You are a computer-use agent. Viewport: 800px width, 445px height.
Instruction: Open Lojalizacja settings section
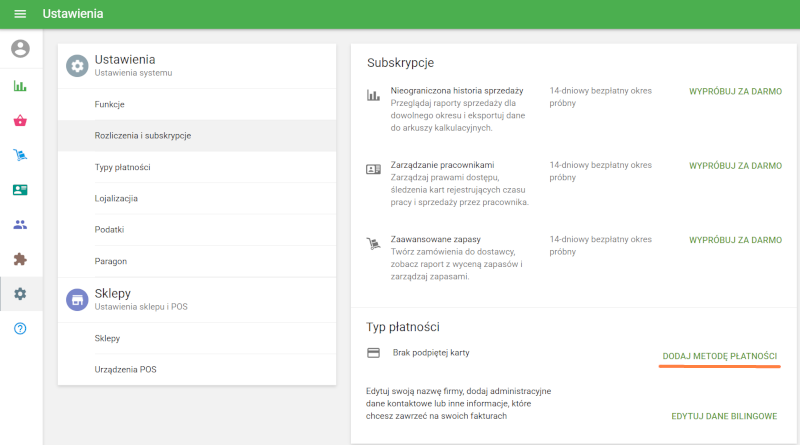[116, 198]
